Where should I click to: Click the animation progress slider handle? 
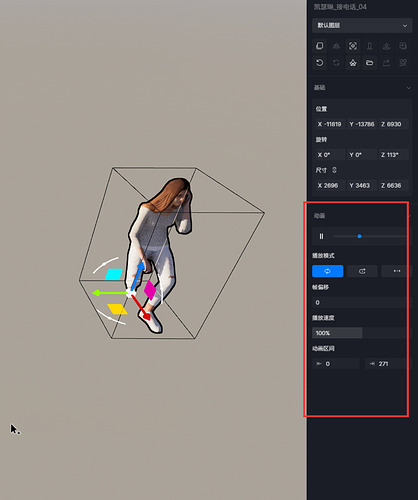(x=359, y=236)
